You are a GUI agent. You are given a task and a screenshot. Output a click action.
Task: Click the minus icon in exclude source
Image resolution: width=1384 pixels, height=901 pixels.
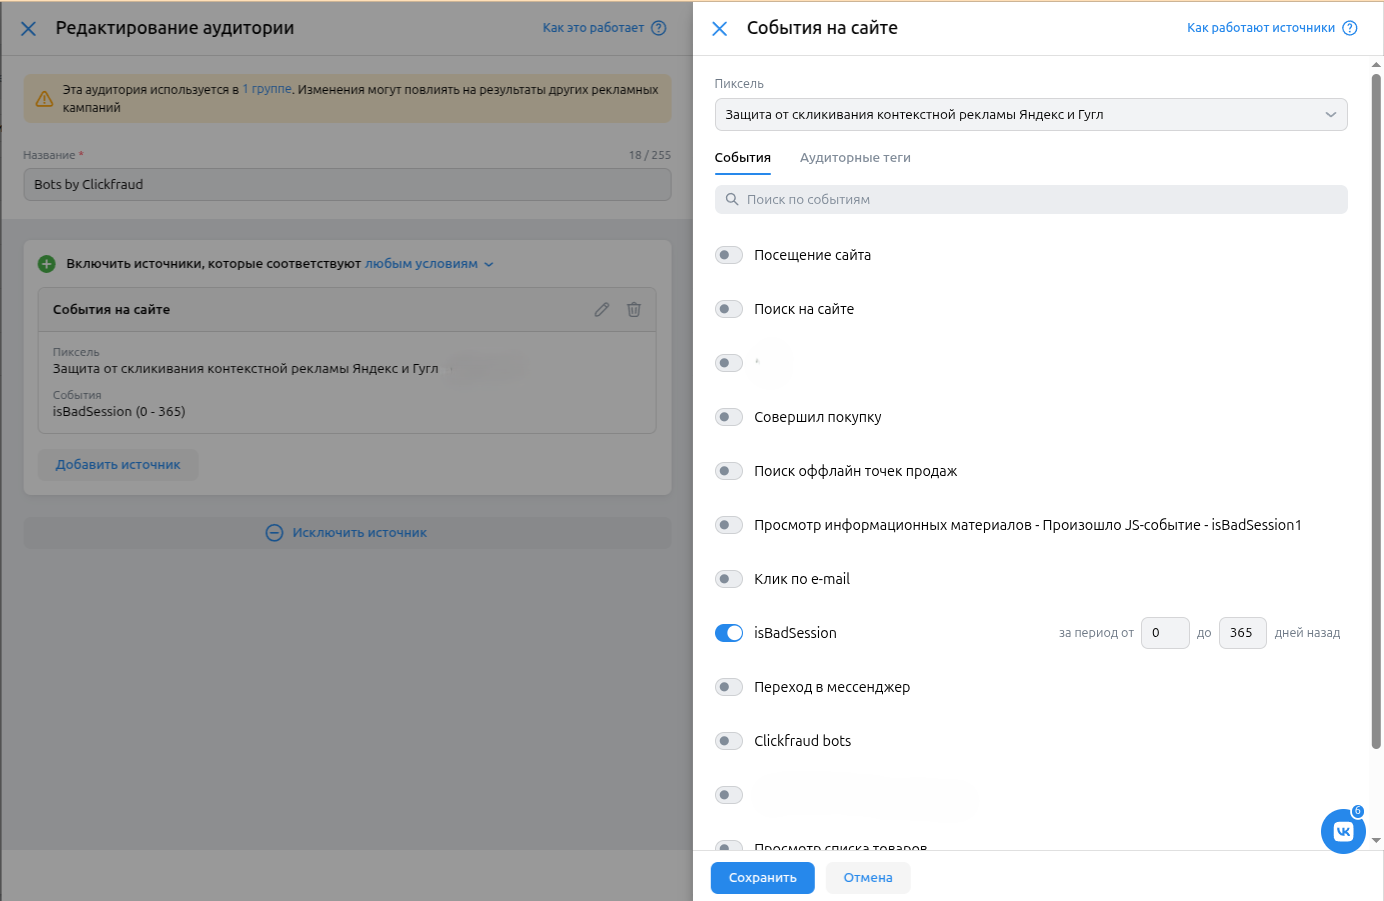[x=274, y=533]
